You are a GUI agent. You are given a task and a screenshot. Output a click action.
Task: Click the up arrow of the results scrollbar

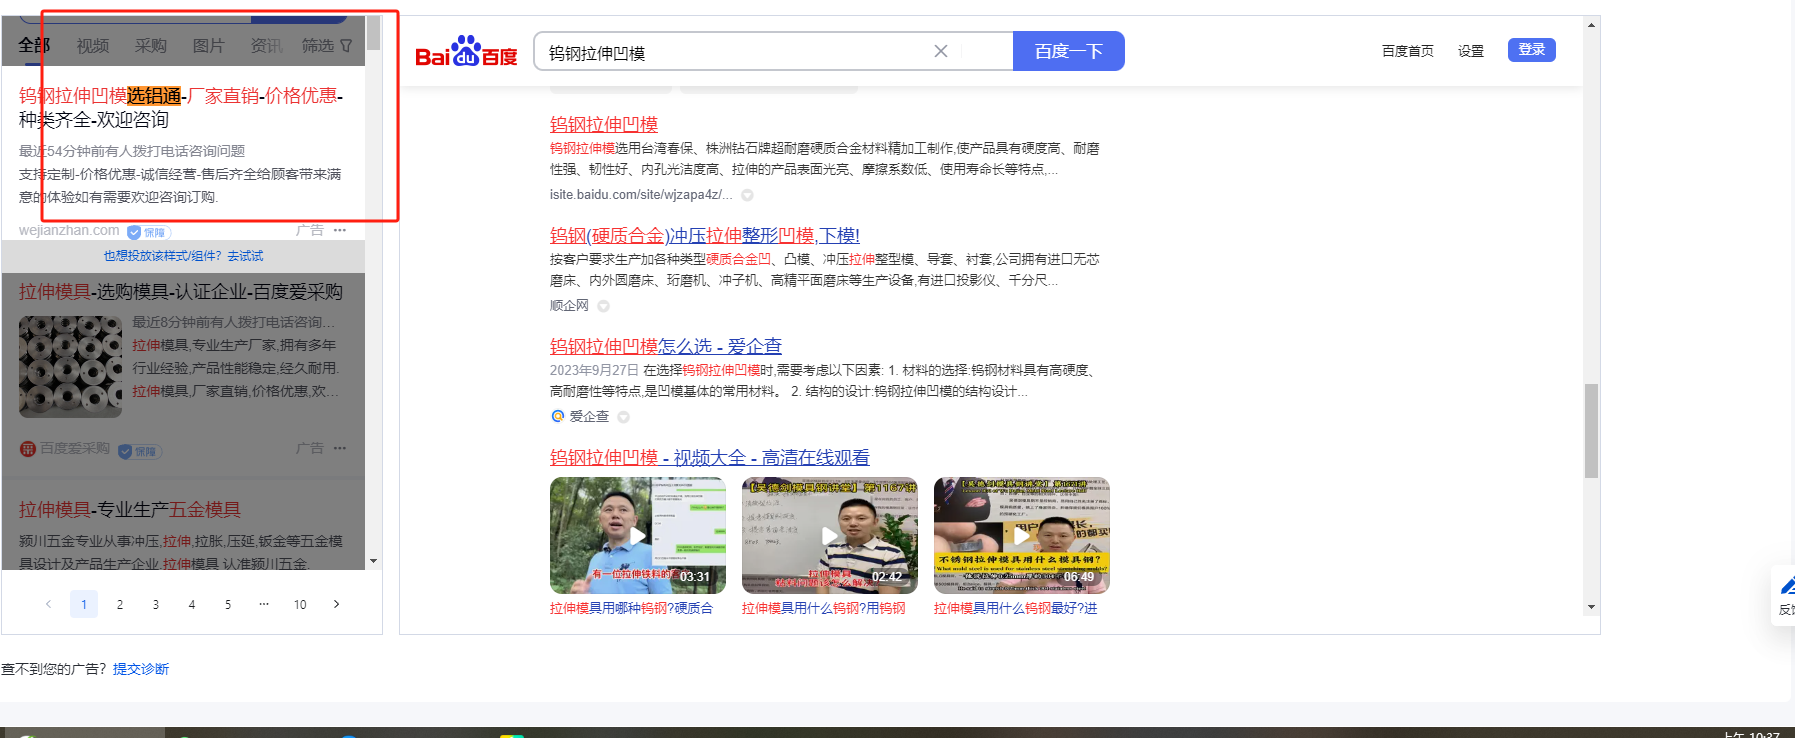pyautogui.click(x=1591, y=25)
